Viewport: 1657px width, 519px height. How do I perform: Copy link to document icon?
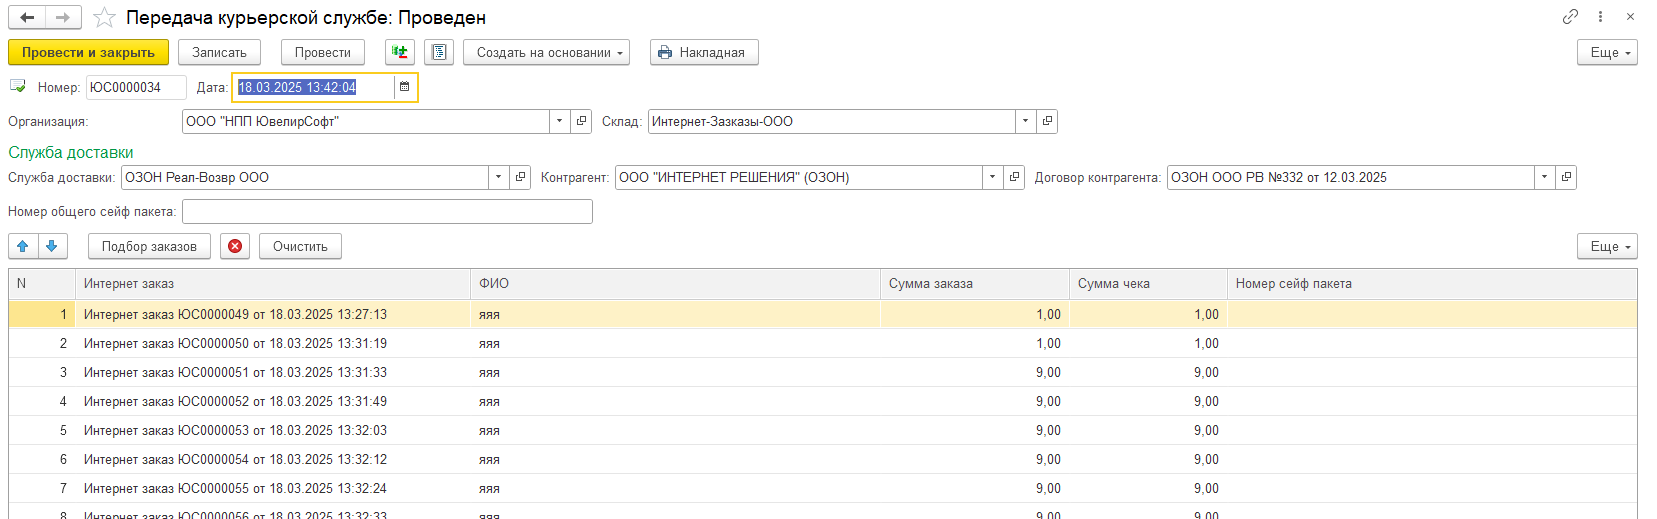point(1570,17)
